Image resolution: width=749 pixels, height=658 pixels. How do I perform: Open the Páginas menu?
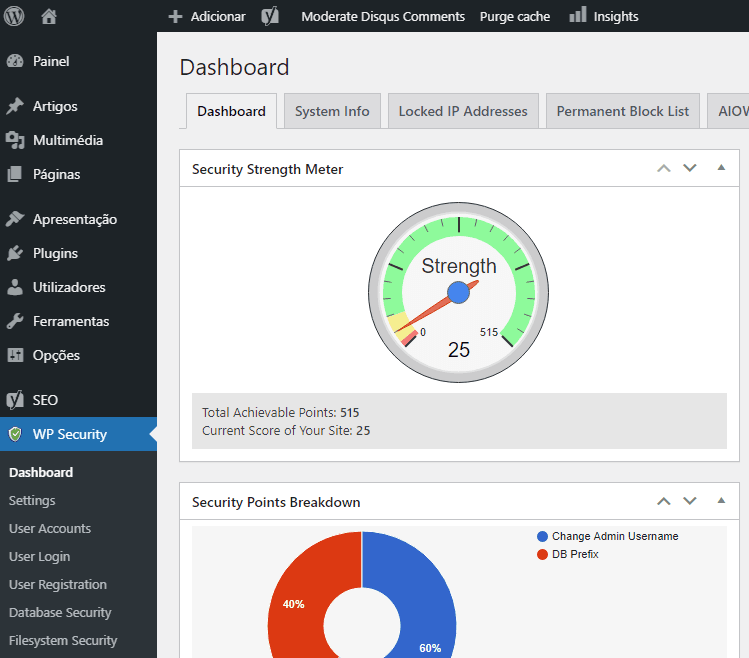56,174
